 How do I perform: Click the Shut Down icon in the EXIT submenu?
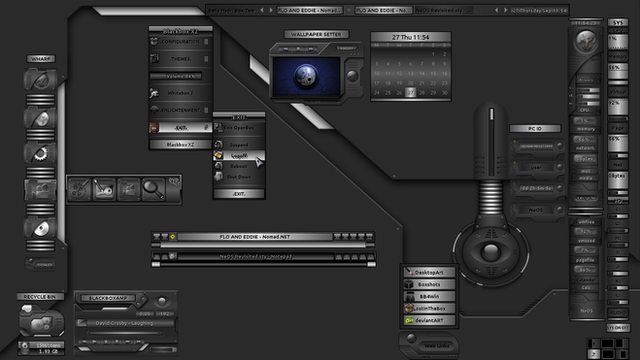[x=218, y=177]
